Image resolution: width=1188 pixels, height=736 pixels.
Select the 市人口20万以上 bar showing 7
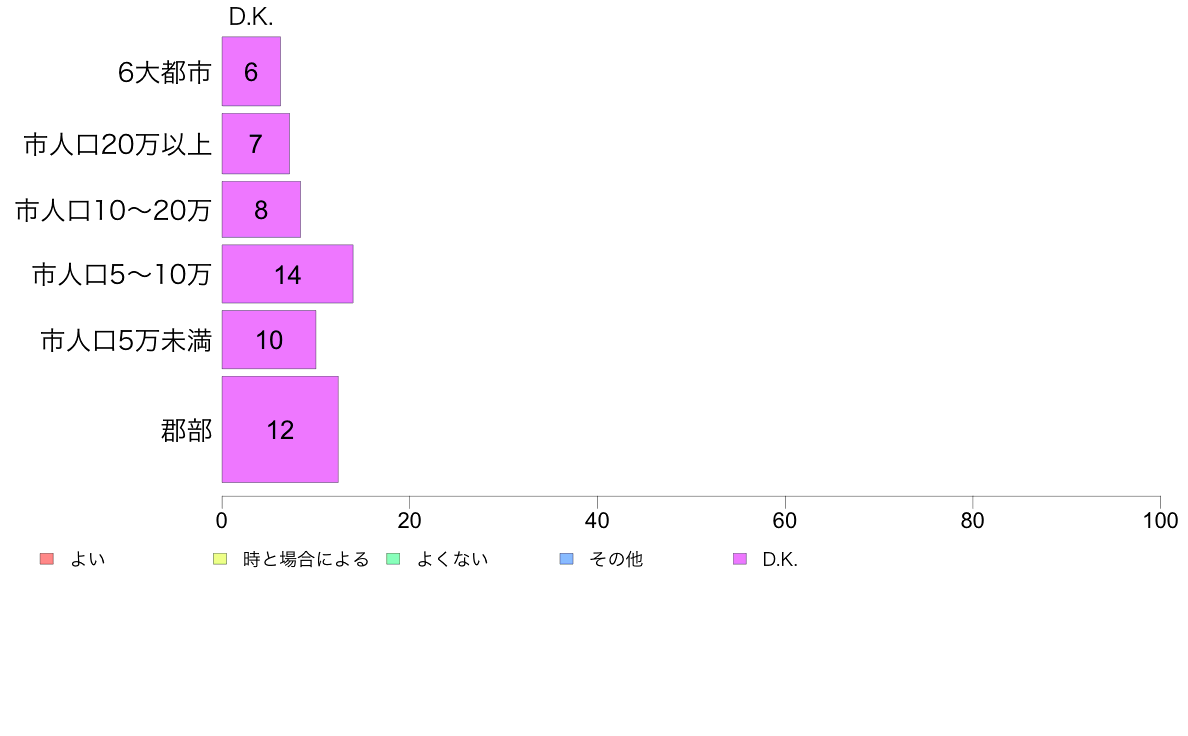[255, 143]
